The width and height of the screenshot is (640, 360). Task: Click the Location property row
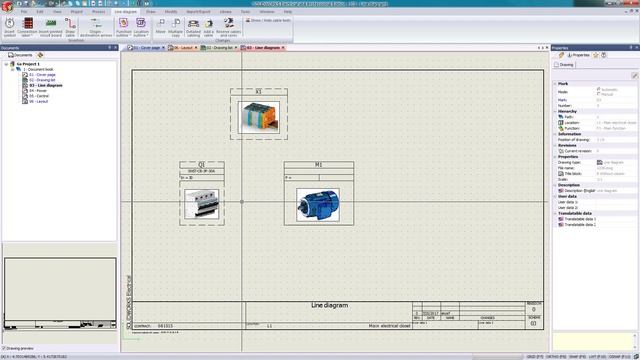597,122
